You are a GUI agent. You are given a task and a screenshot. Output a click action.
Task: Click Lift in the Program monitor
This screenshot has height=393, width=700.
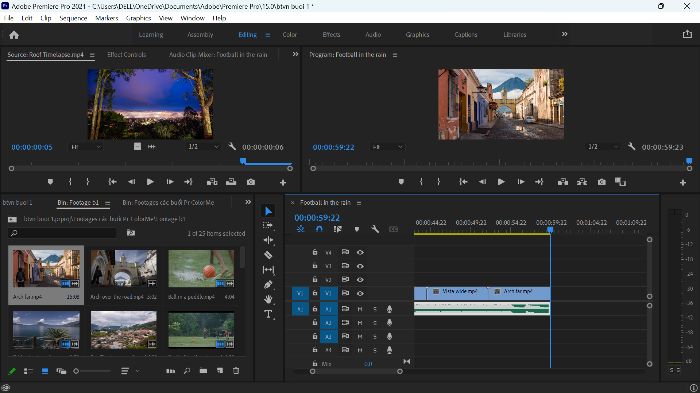[562, 182]
